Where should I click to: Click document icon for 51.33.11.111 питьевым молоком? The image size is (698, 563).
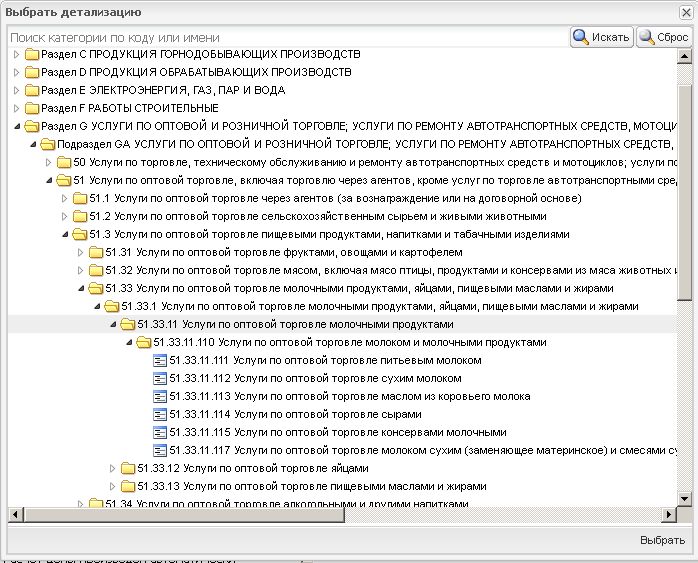coord(160,360)
